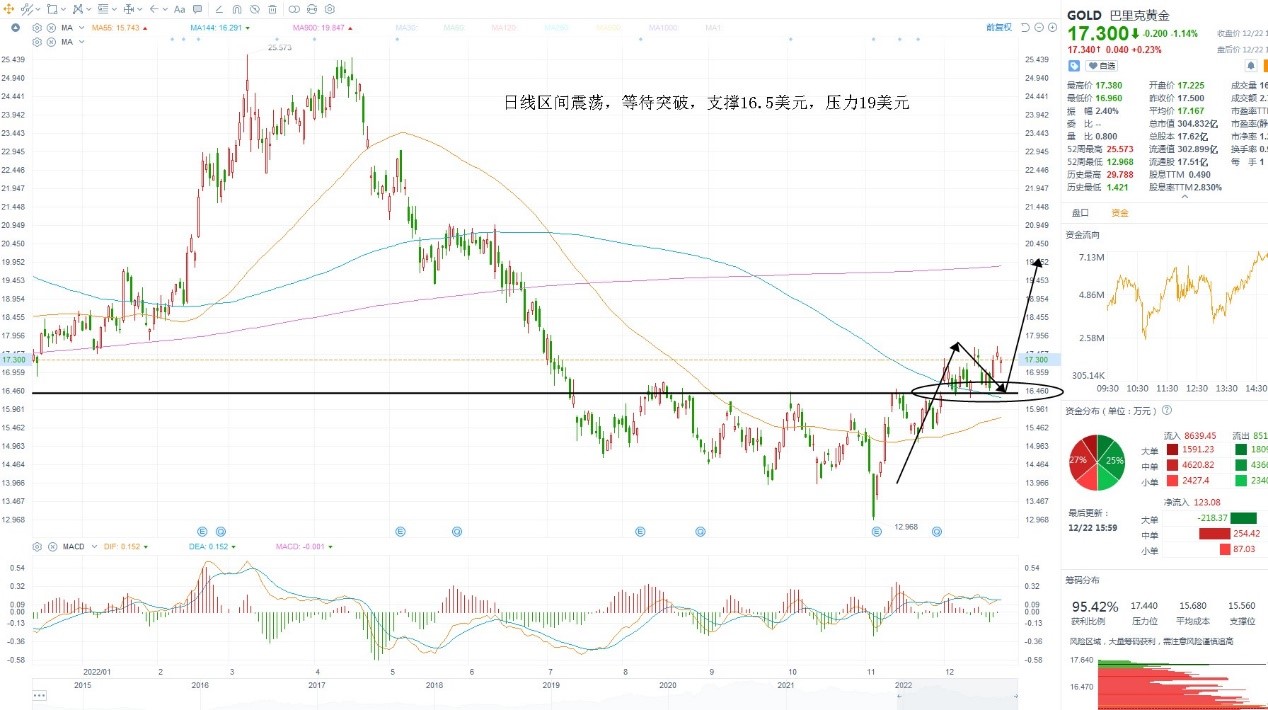Click GOLD 巴里克黄金 stock title
The height and width of the screenshot is (710, 1268).
click(1118, 15)
